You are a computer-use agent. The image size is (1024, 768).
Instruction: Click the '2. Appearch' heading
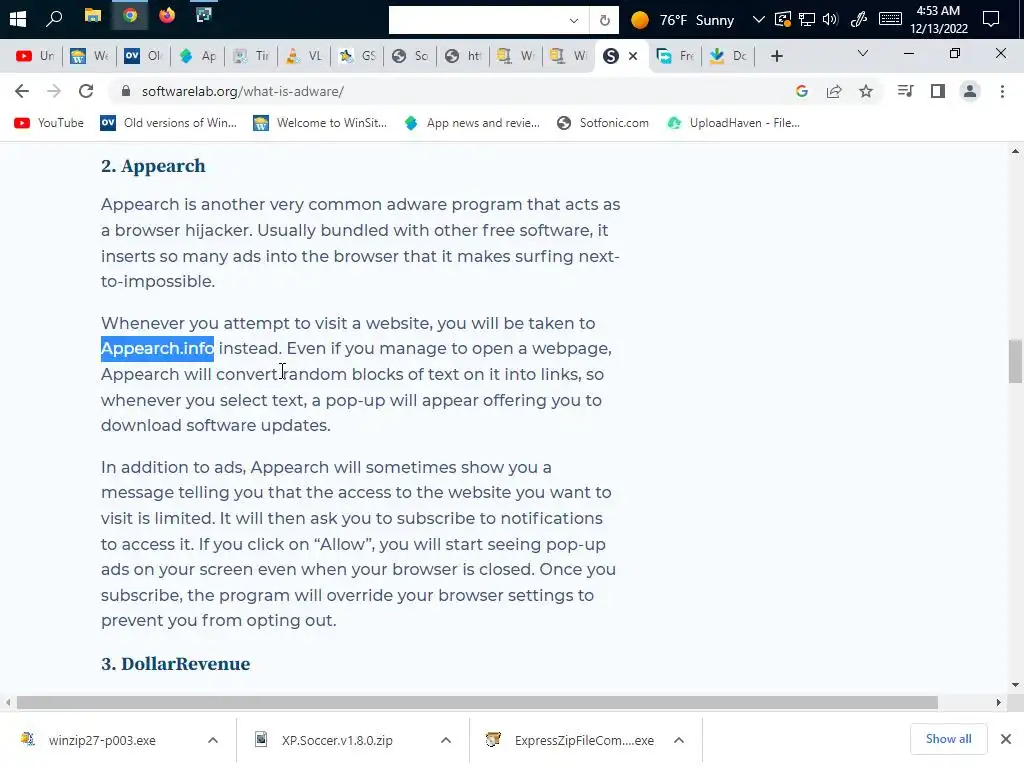pos(153,166)
